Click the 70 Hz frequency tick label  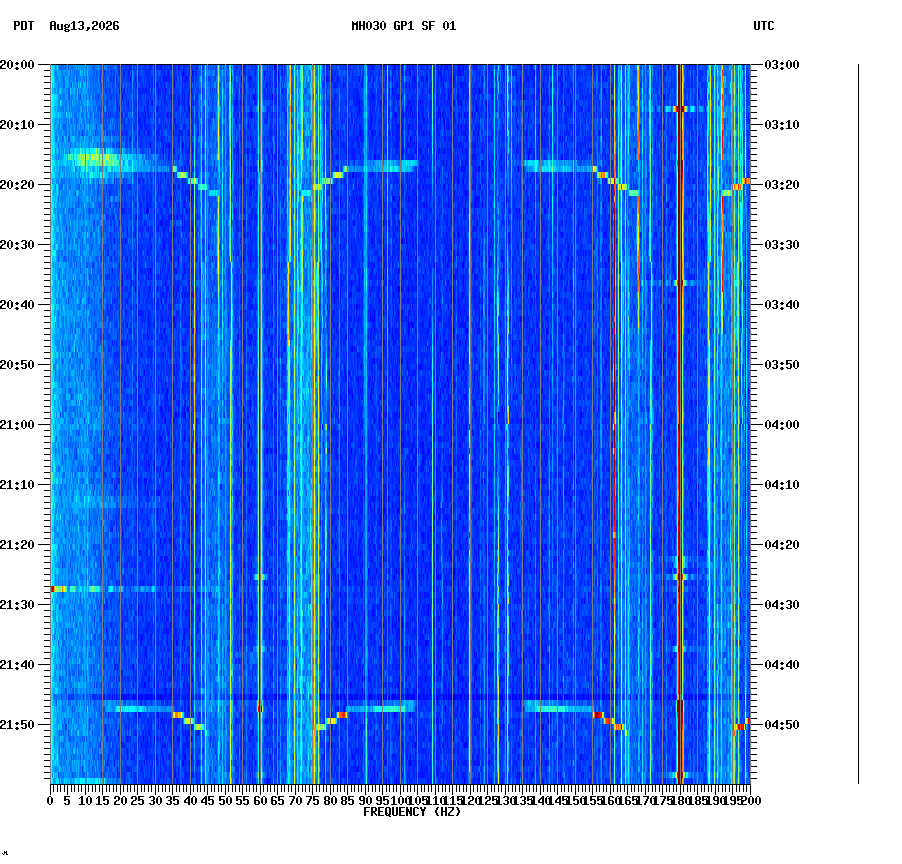coord(295,801)
